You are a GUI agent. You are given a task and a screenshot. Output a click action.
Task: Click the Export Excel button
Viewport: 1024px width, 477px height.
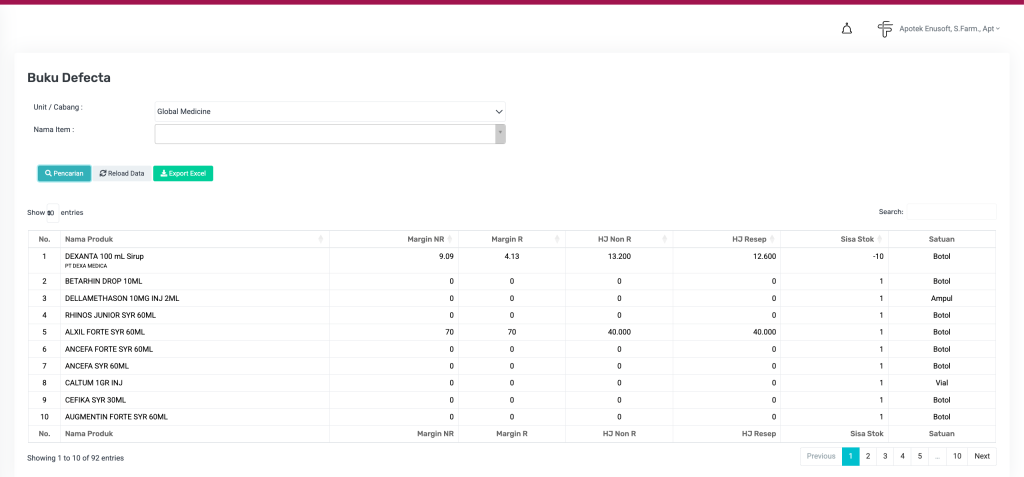pyautogui.click(x=183, y=173)
